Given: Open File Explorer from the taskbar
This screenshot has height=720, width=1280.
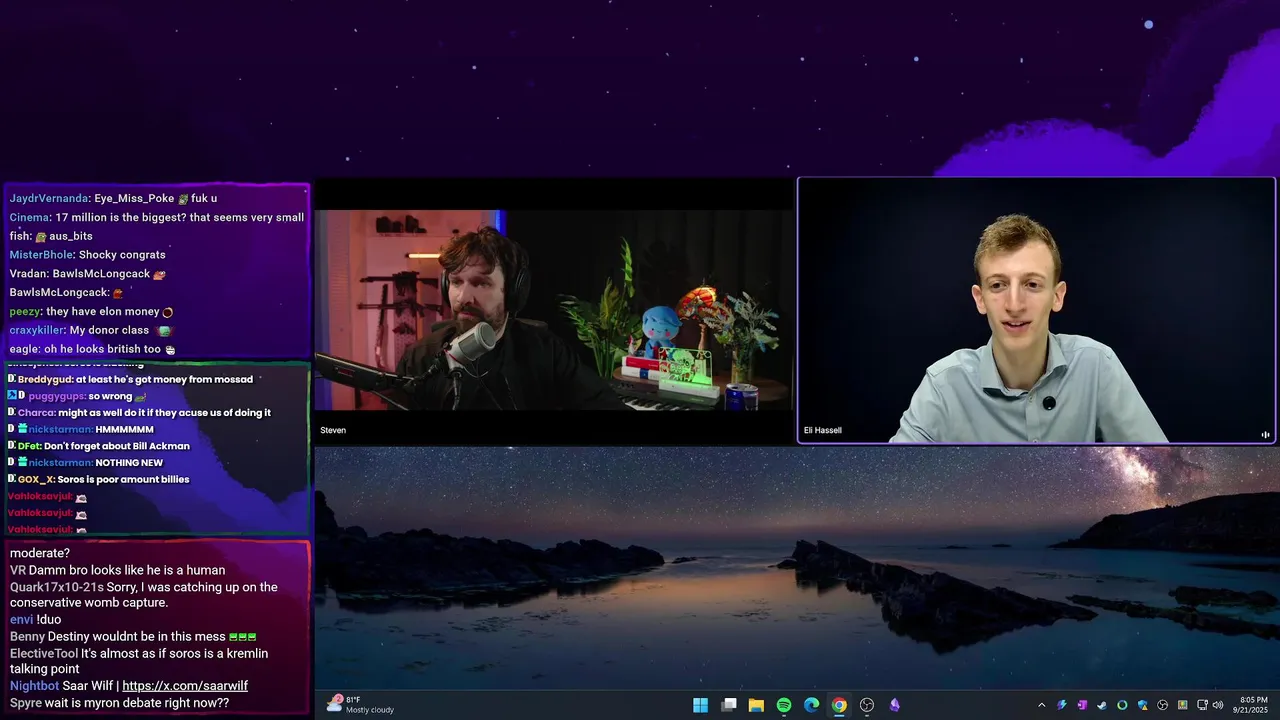Looking at the screenshot, I should pyautogui.click(x=757, y=705).
